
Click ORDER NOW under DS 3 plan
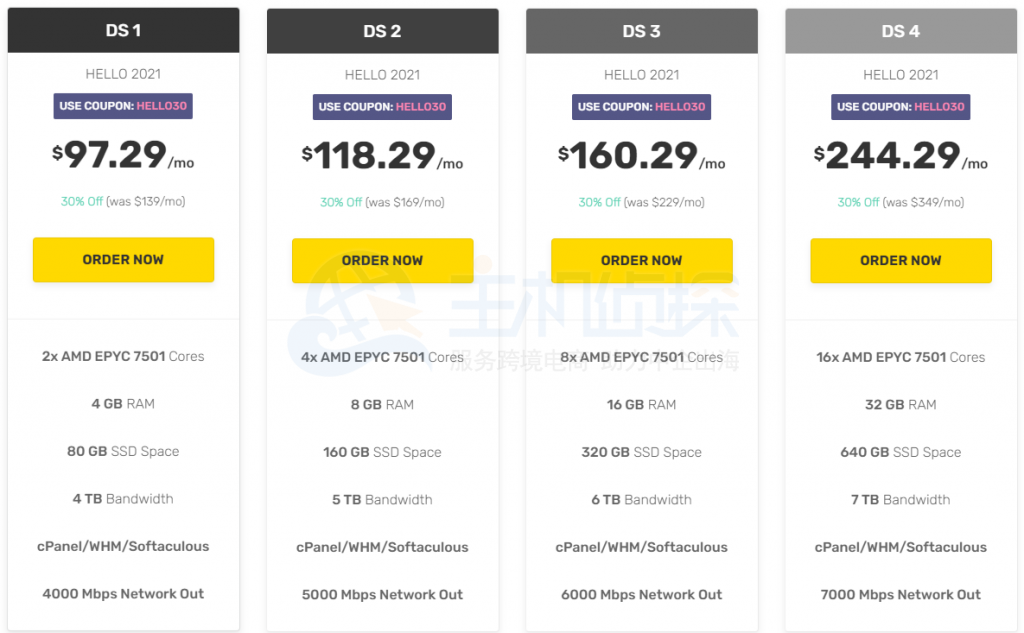pyautogui.click(x=641, y=259)
